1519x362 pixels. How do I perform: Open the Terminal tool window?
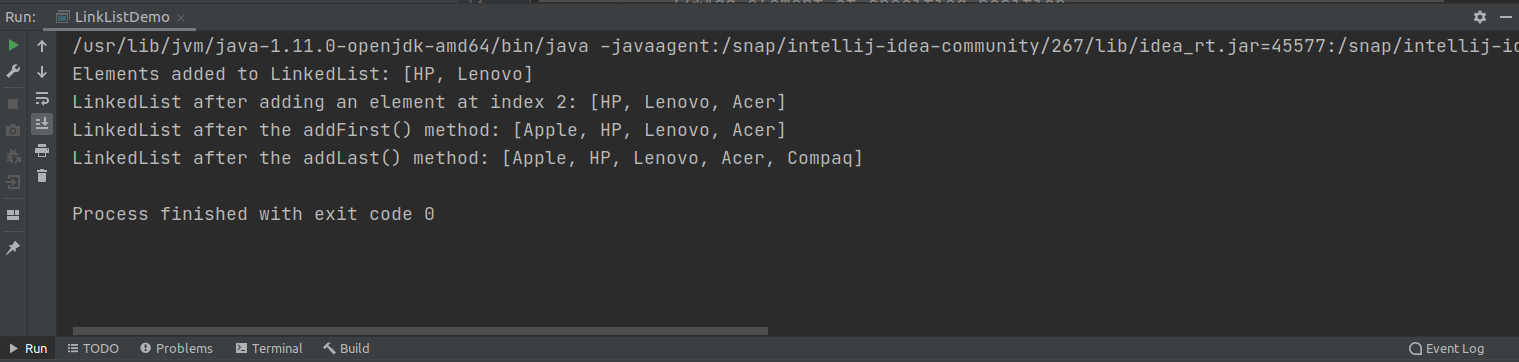(269, 348)
